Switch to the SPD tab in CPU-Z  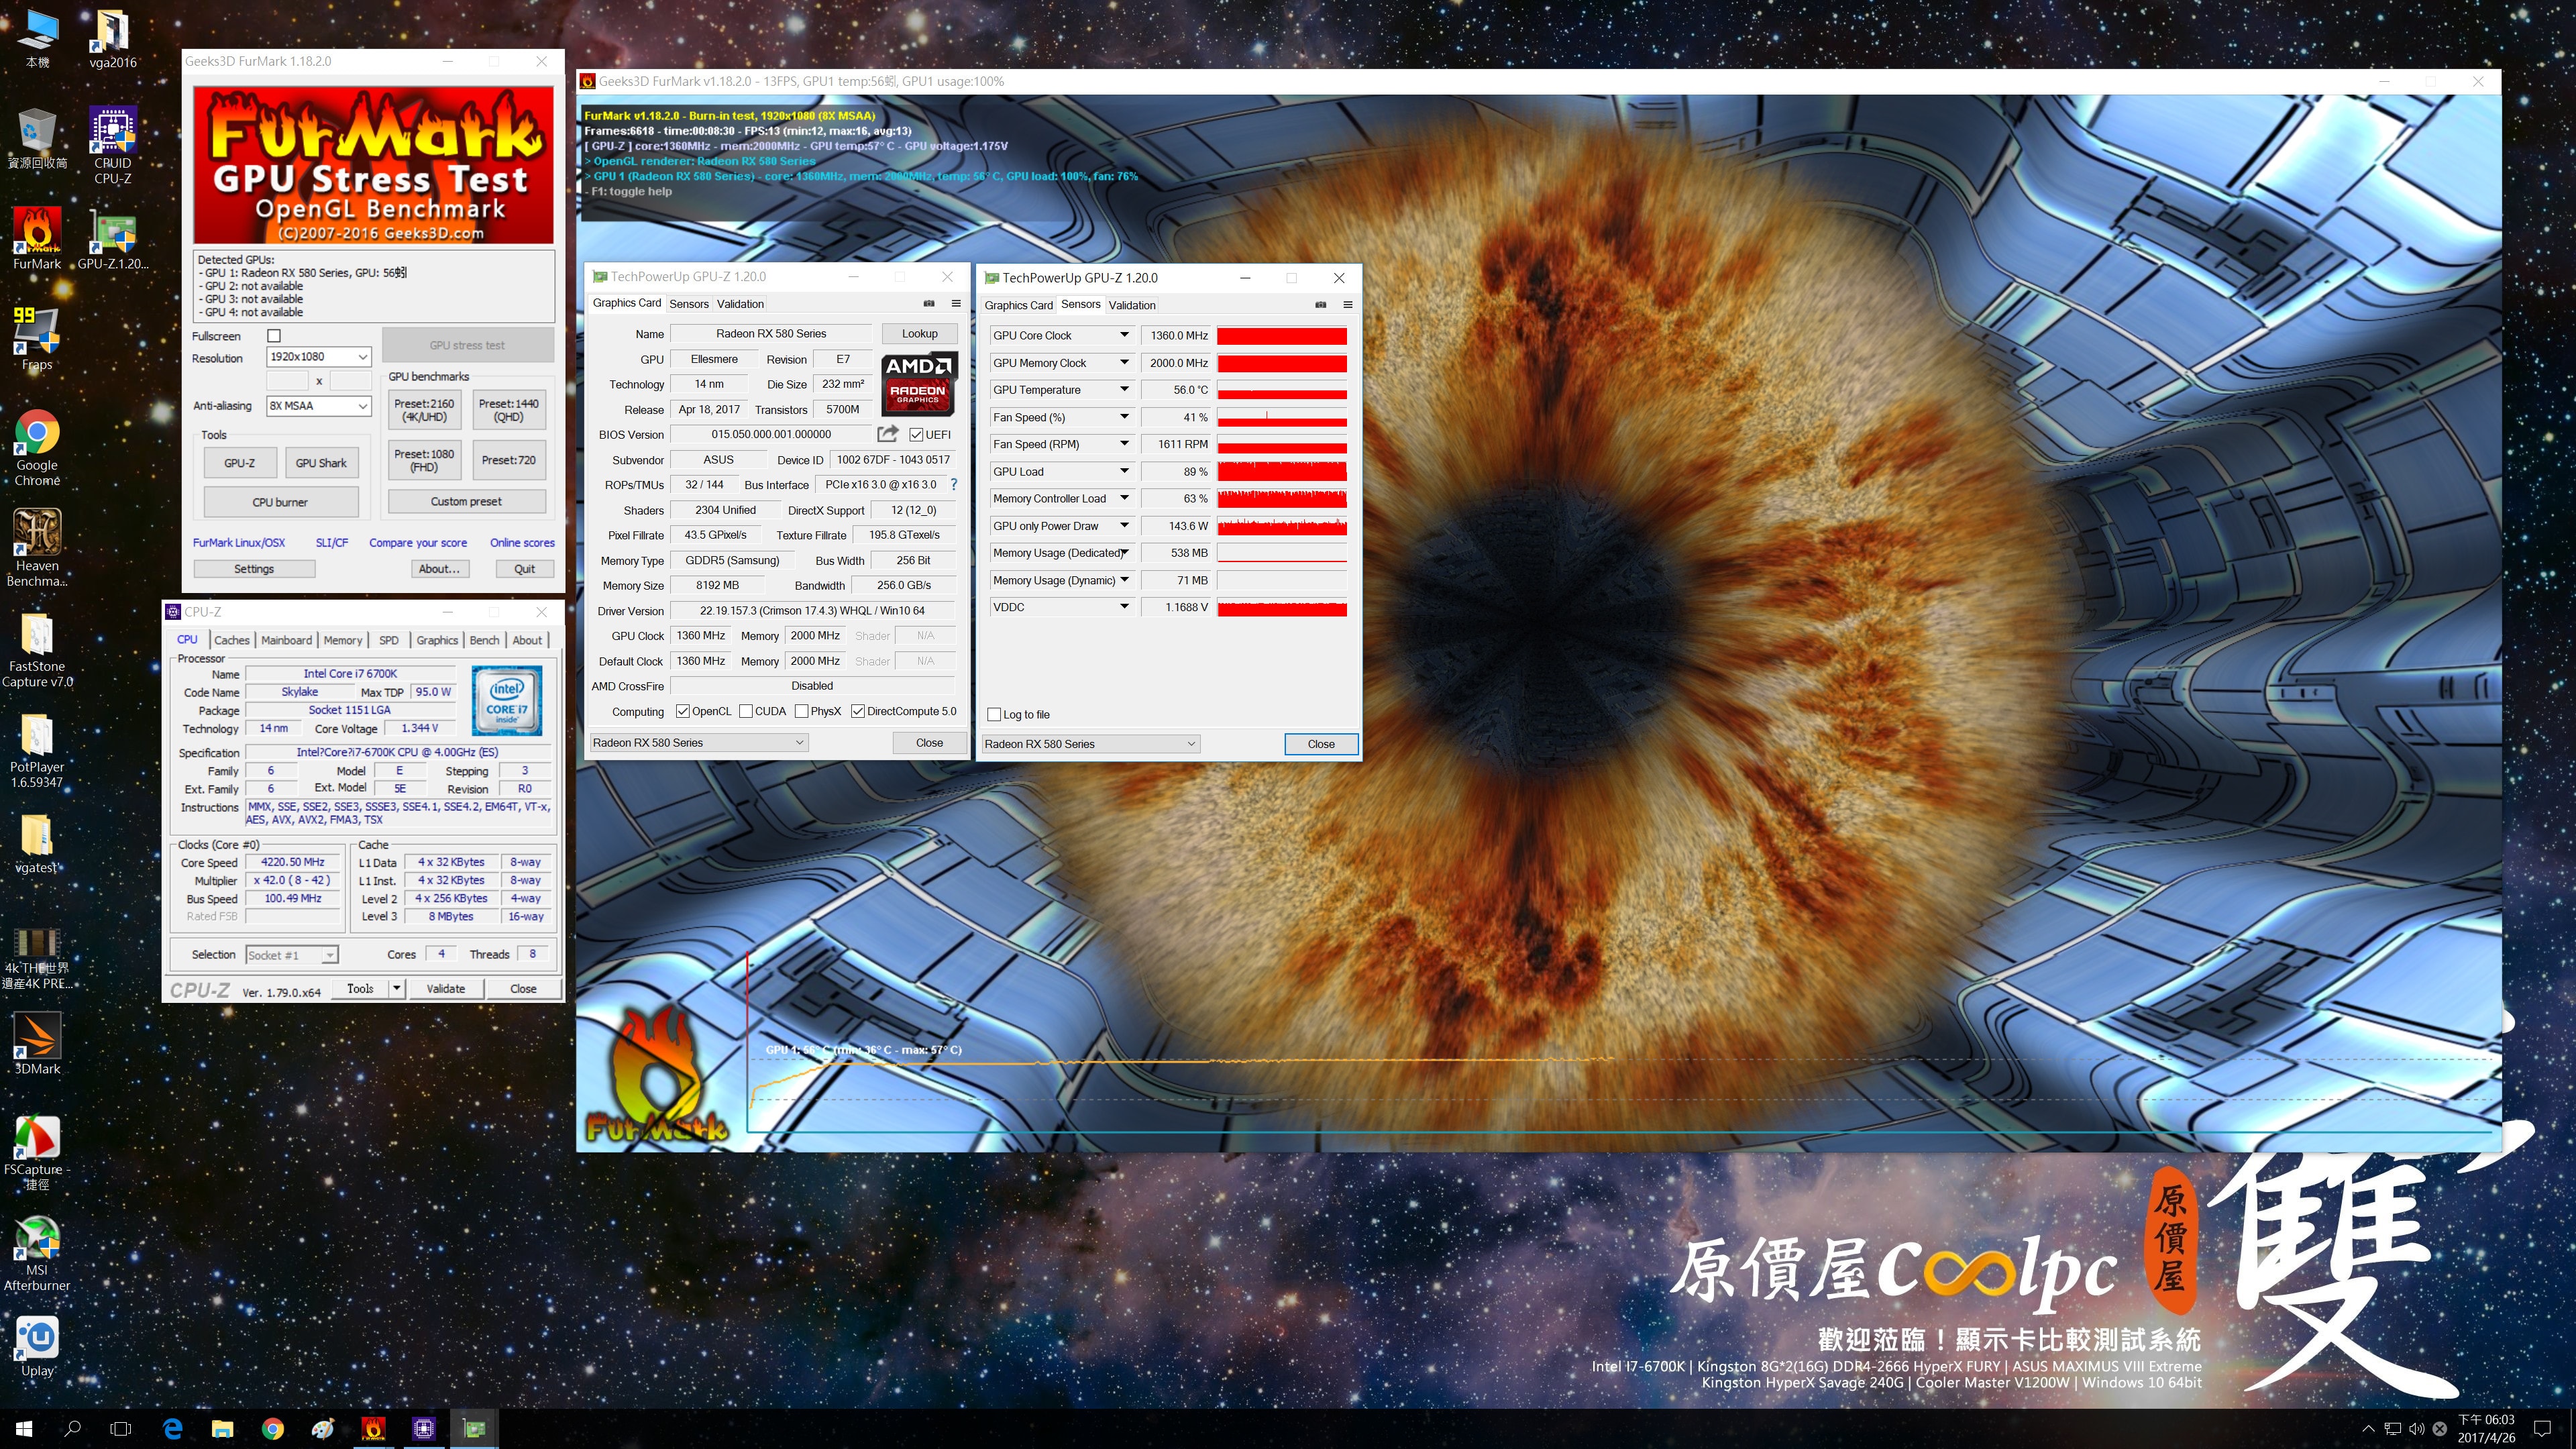tap(389, 640)
